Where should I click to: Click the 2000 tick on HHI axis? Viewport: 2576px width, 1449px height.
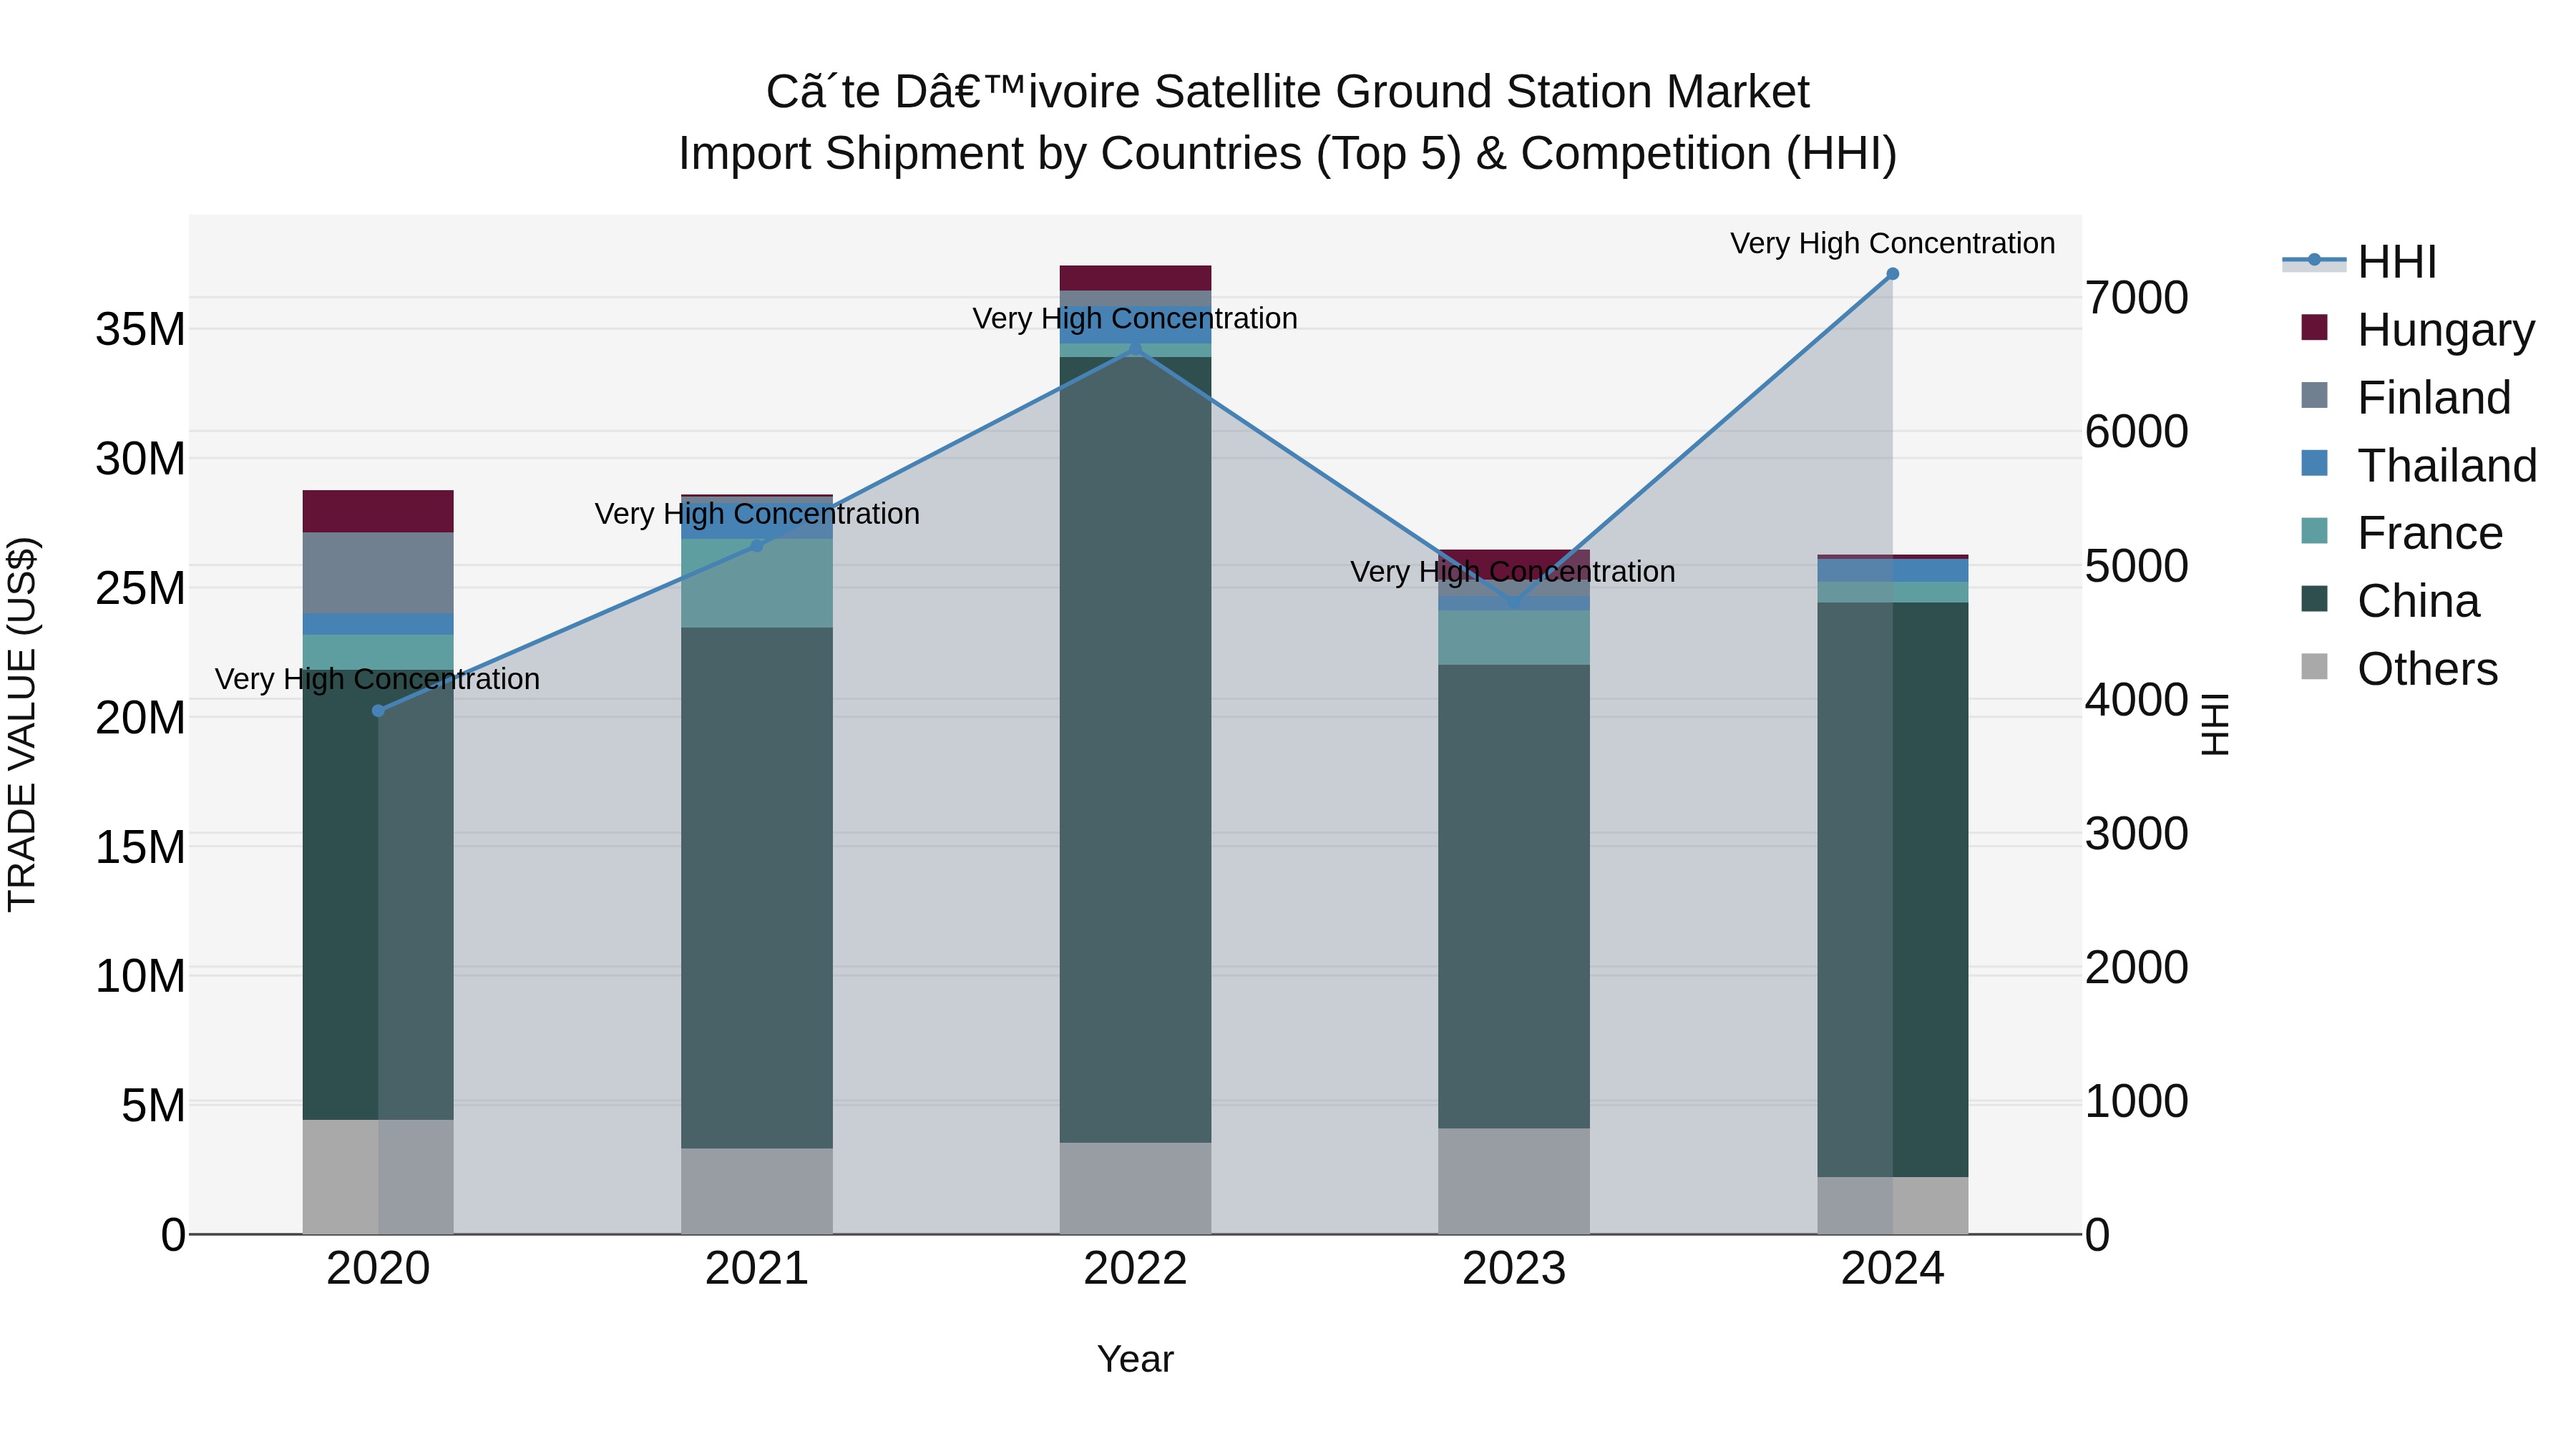pos(2137,967)
